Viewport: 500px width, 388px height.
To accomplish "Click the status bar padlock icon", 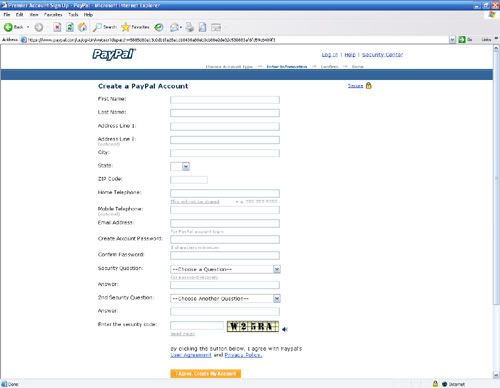I will (435, 384).
